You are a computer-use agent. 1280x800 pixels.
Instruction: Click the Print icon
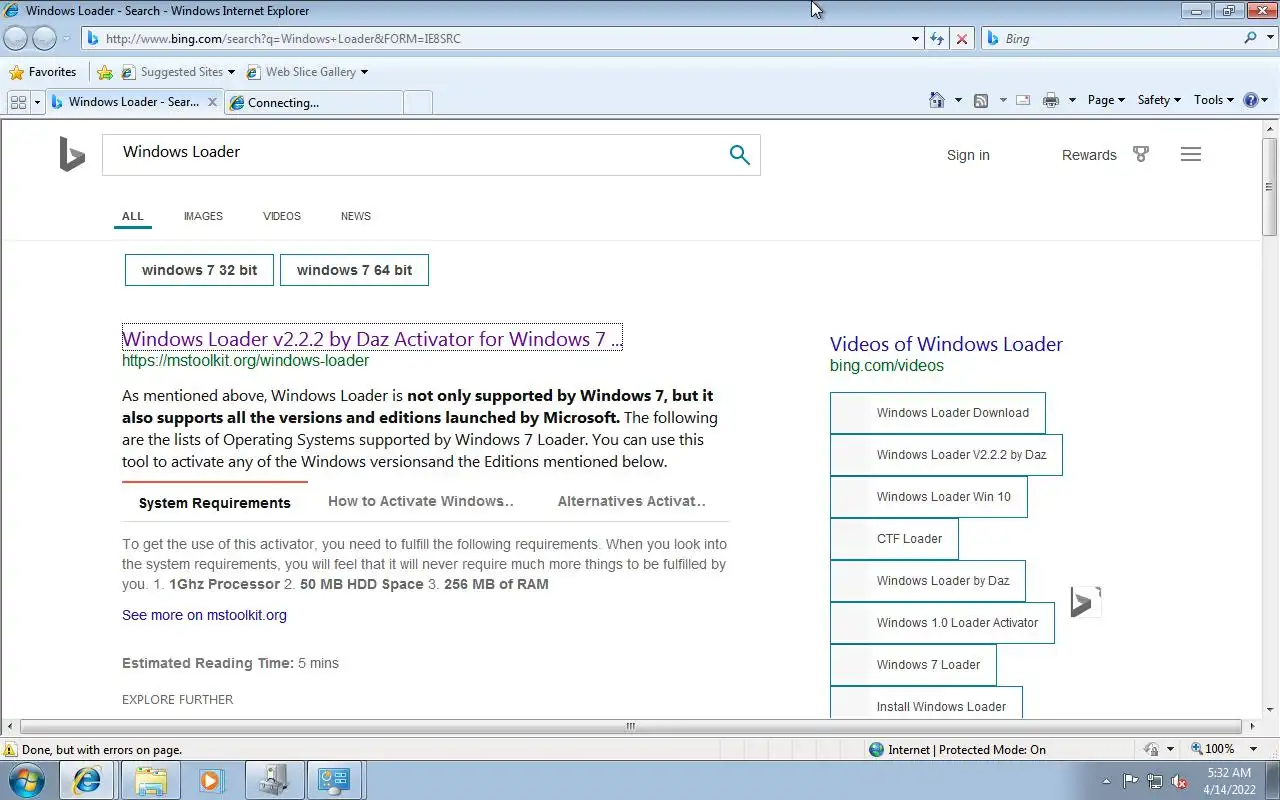1050,100
